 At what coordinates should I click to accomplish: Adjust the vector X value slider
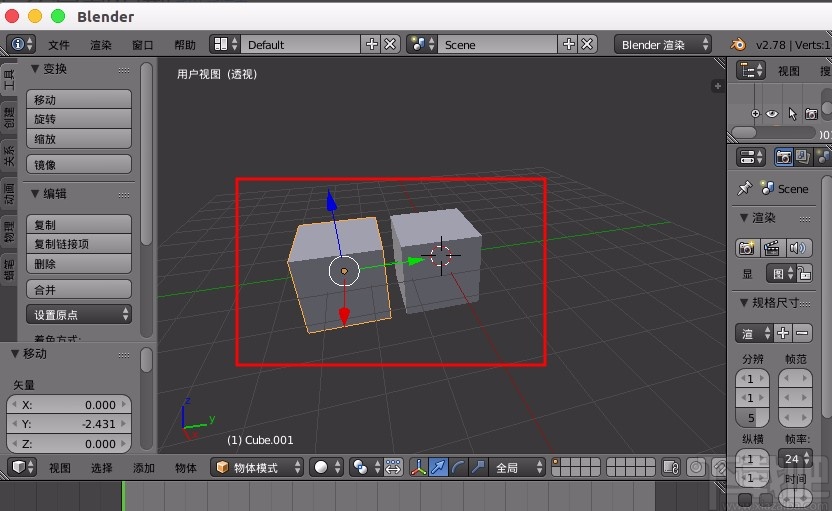click(x=69, y=404)
